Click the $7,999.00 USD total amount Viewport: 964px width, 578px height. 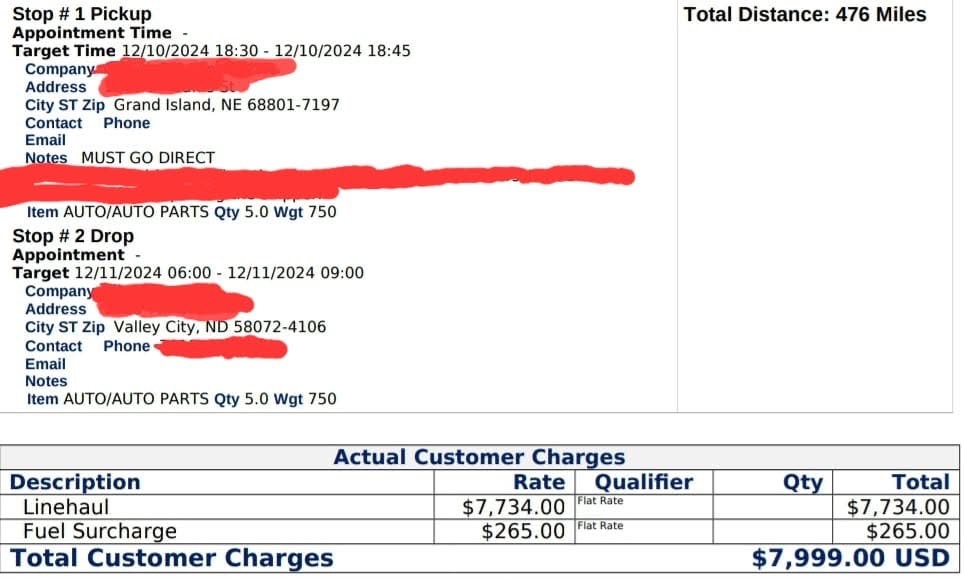[x=851, y=558]
